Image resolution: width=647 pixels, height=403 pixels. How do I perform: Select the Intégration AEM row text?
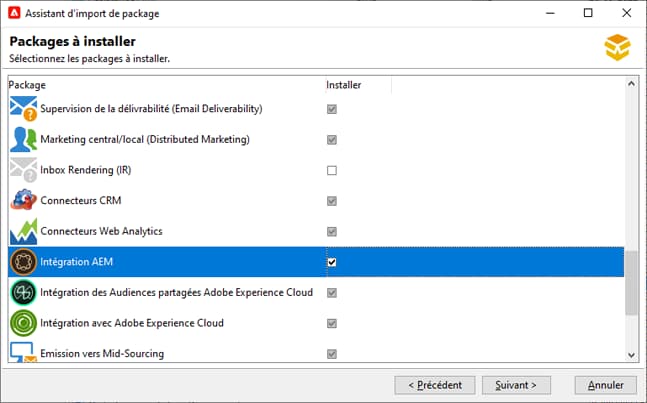click(x=76, y=262)
